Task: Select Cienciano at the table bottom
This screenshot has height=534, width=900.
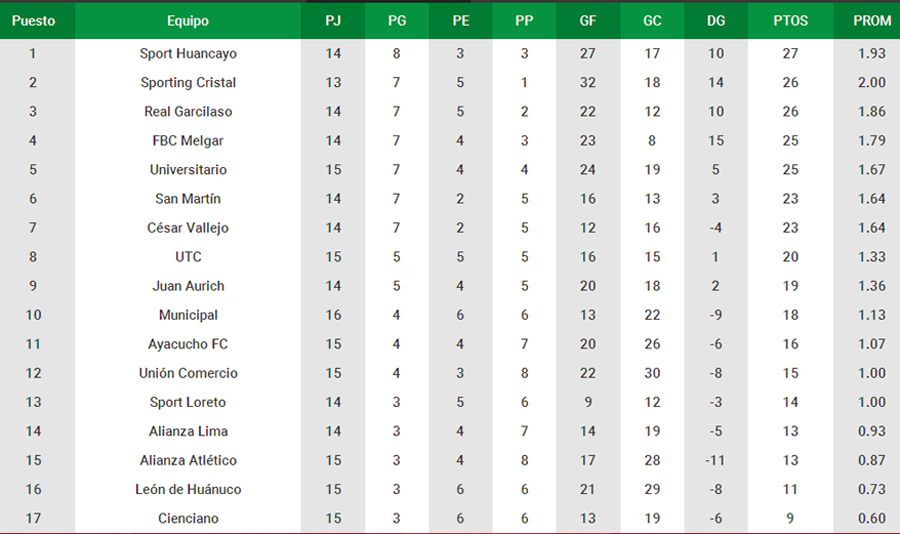Action: point(188,518)
